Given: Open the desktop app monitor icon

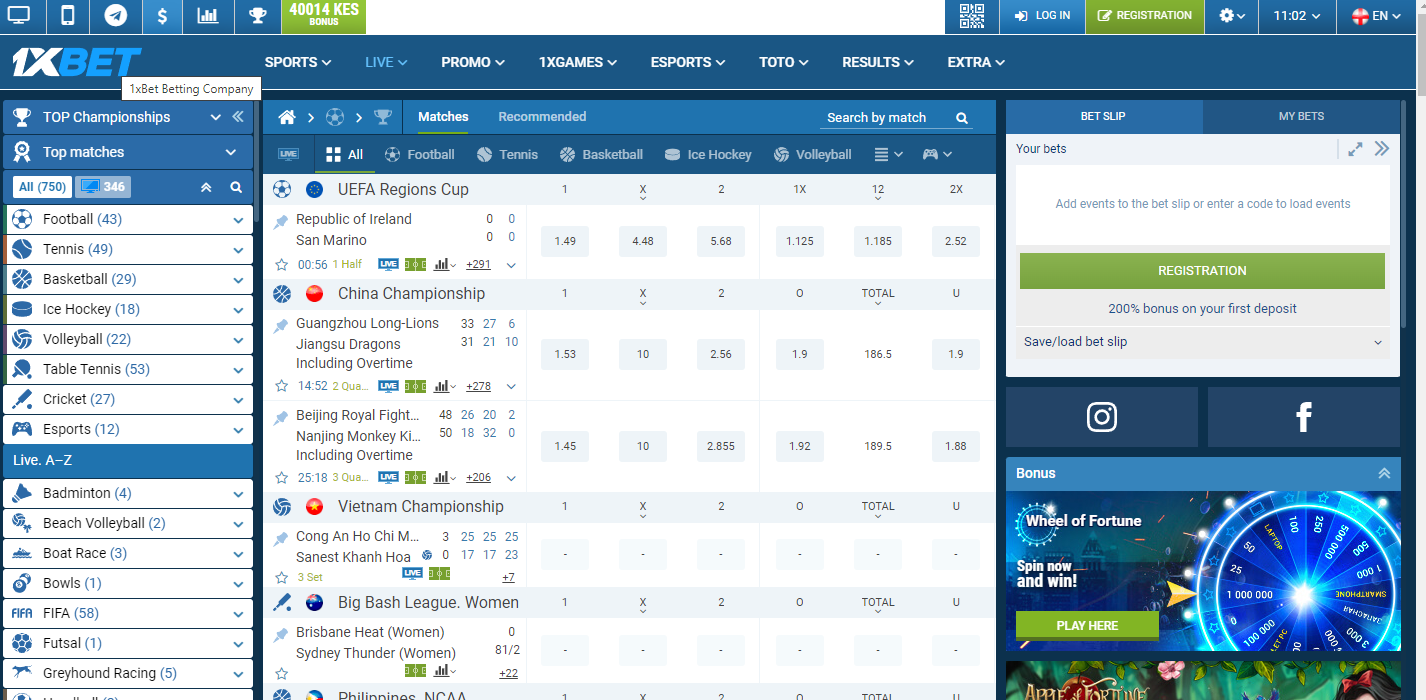Looking at the screenshot, I should point(19,15).
